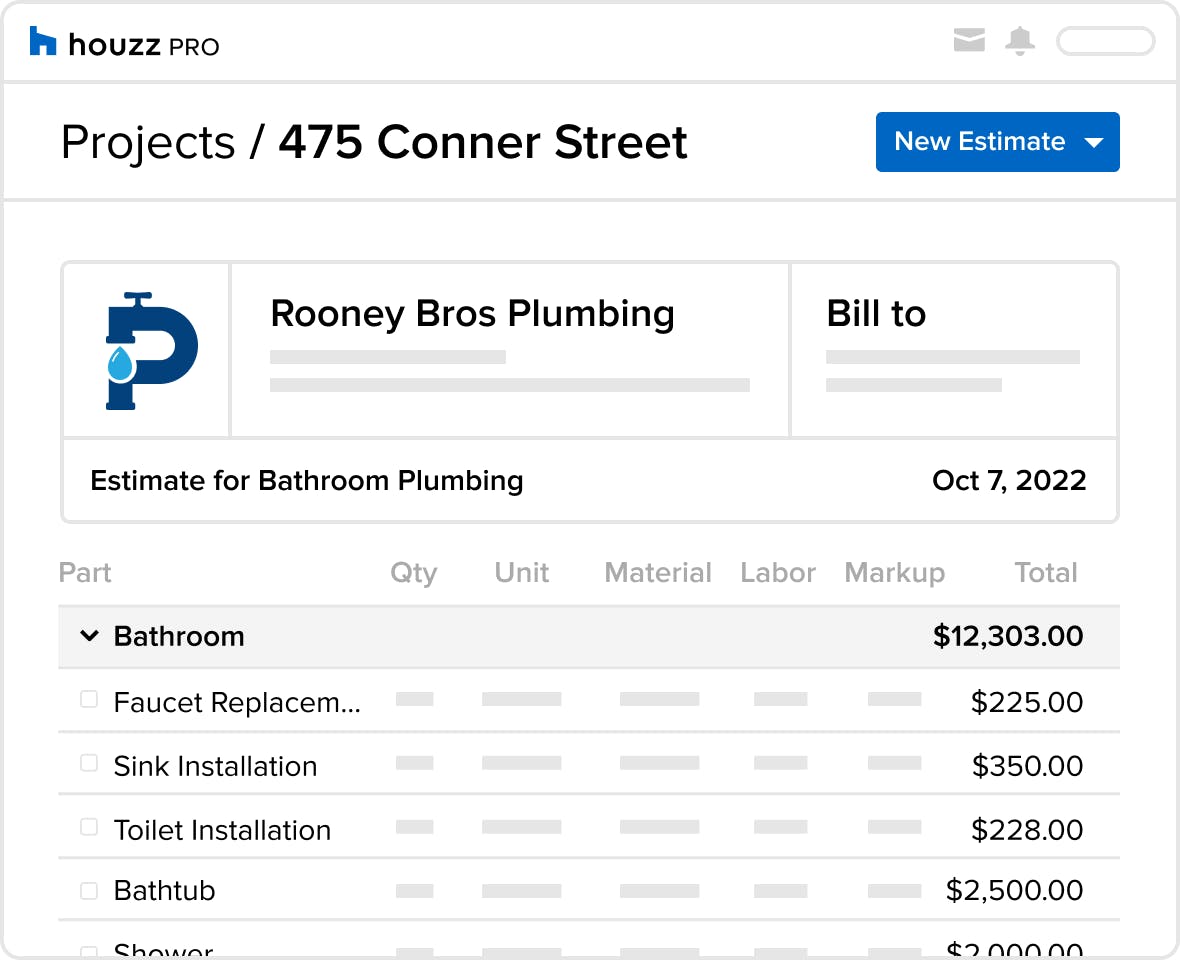Click the Bathroom total amount $12,303.00
Image resolution: width=1180 pixels, height=960 pixels.
1008,636
